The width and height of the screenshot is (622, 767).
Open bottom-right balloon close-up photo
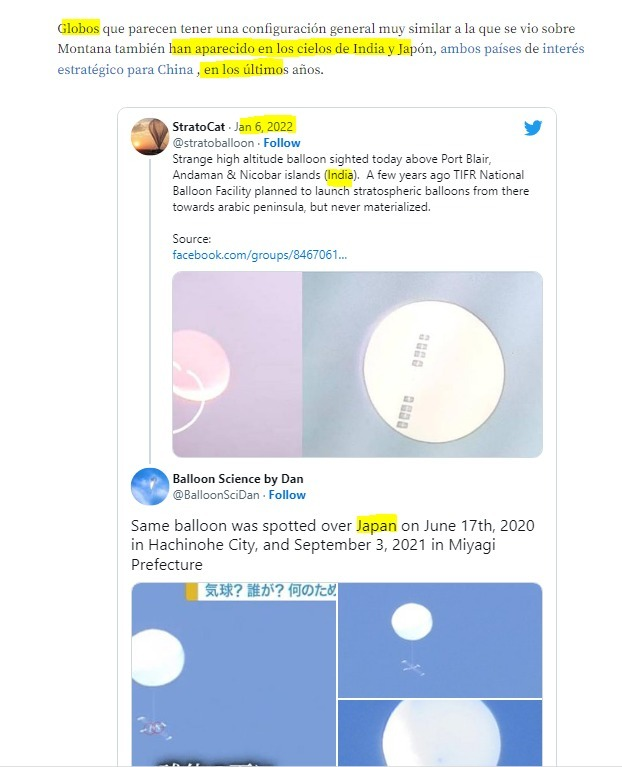coord(440,733)
